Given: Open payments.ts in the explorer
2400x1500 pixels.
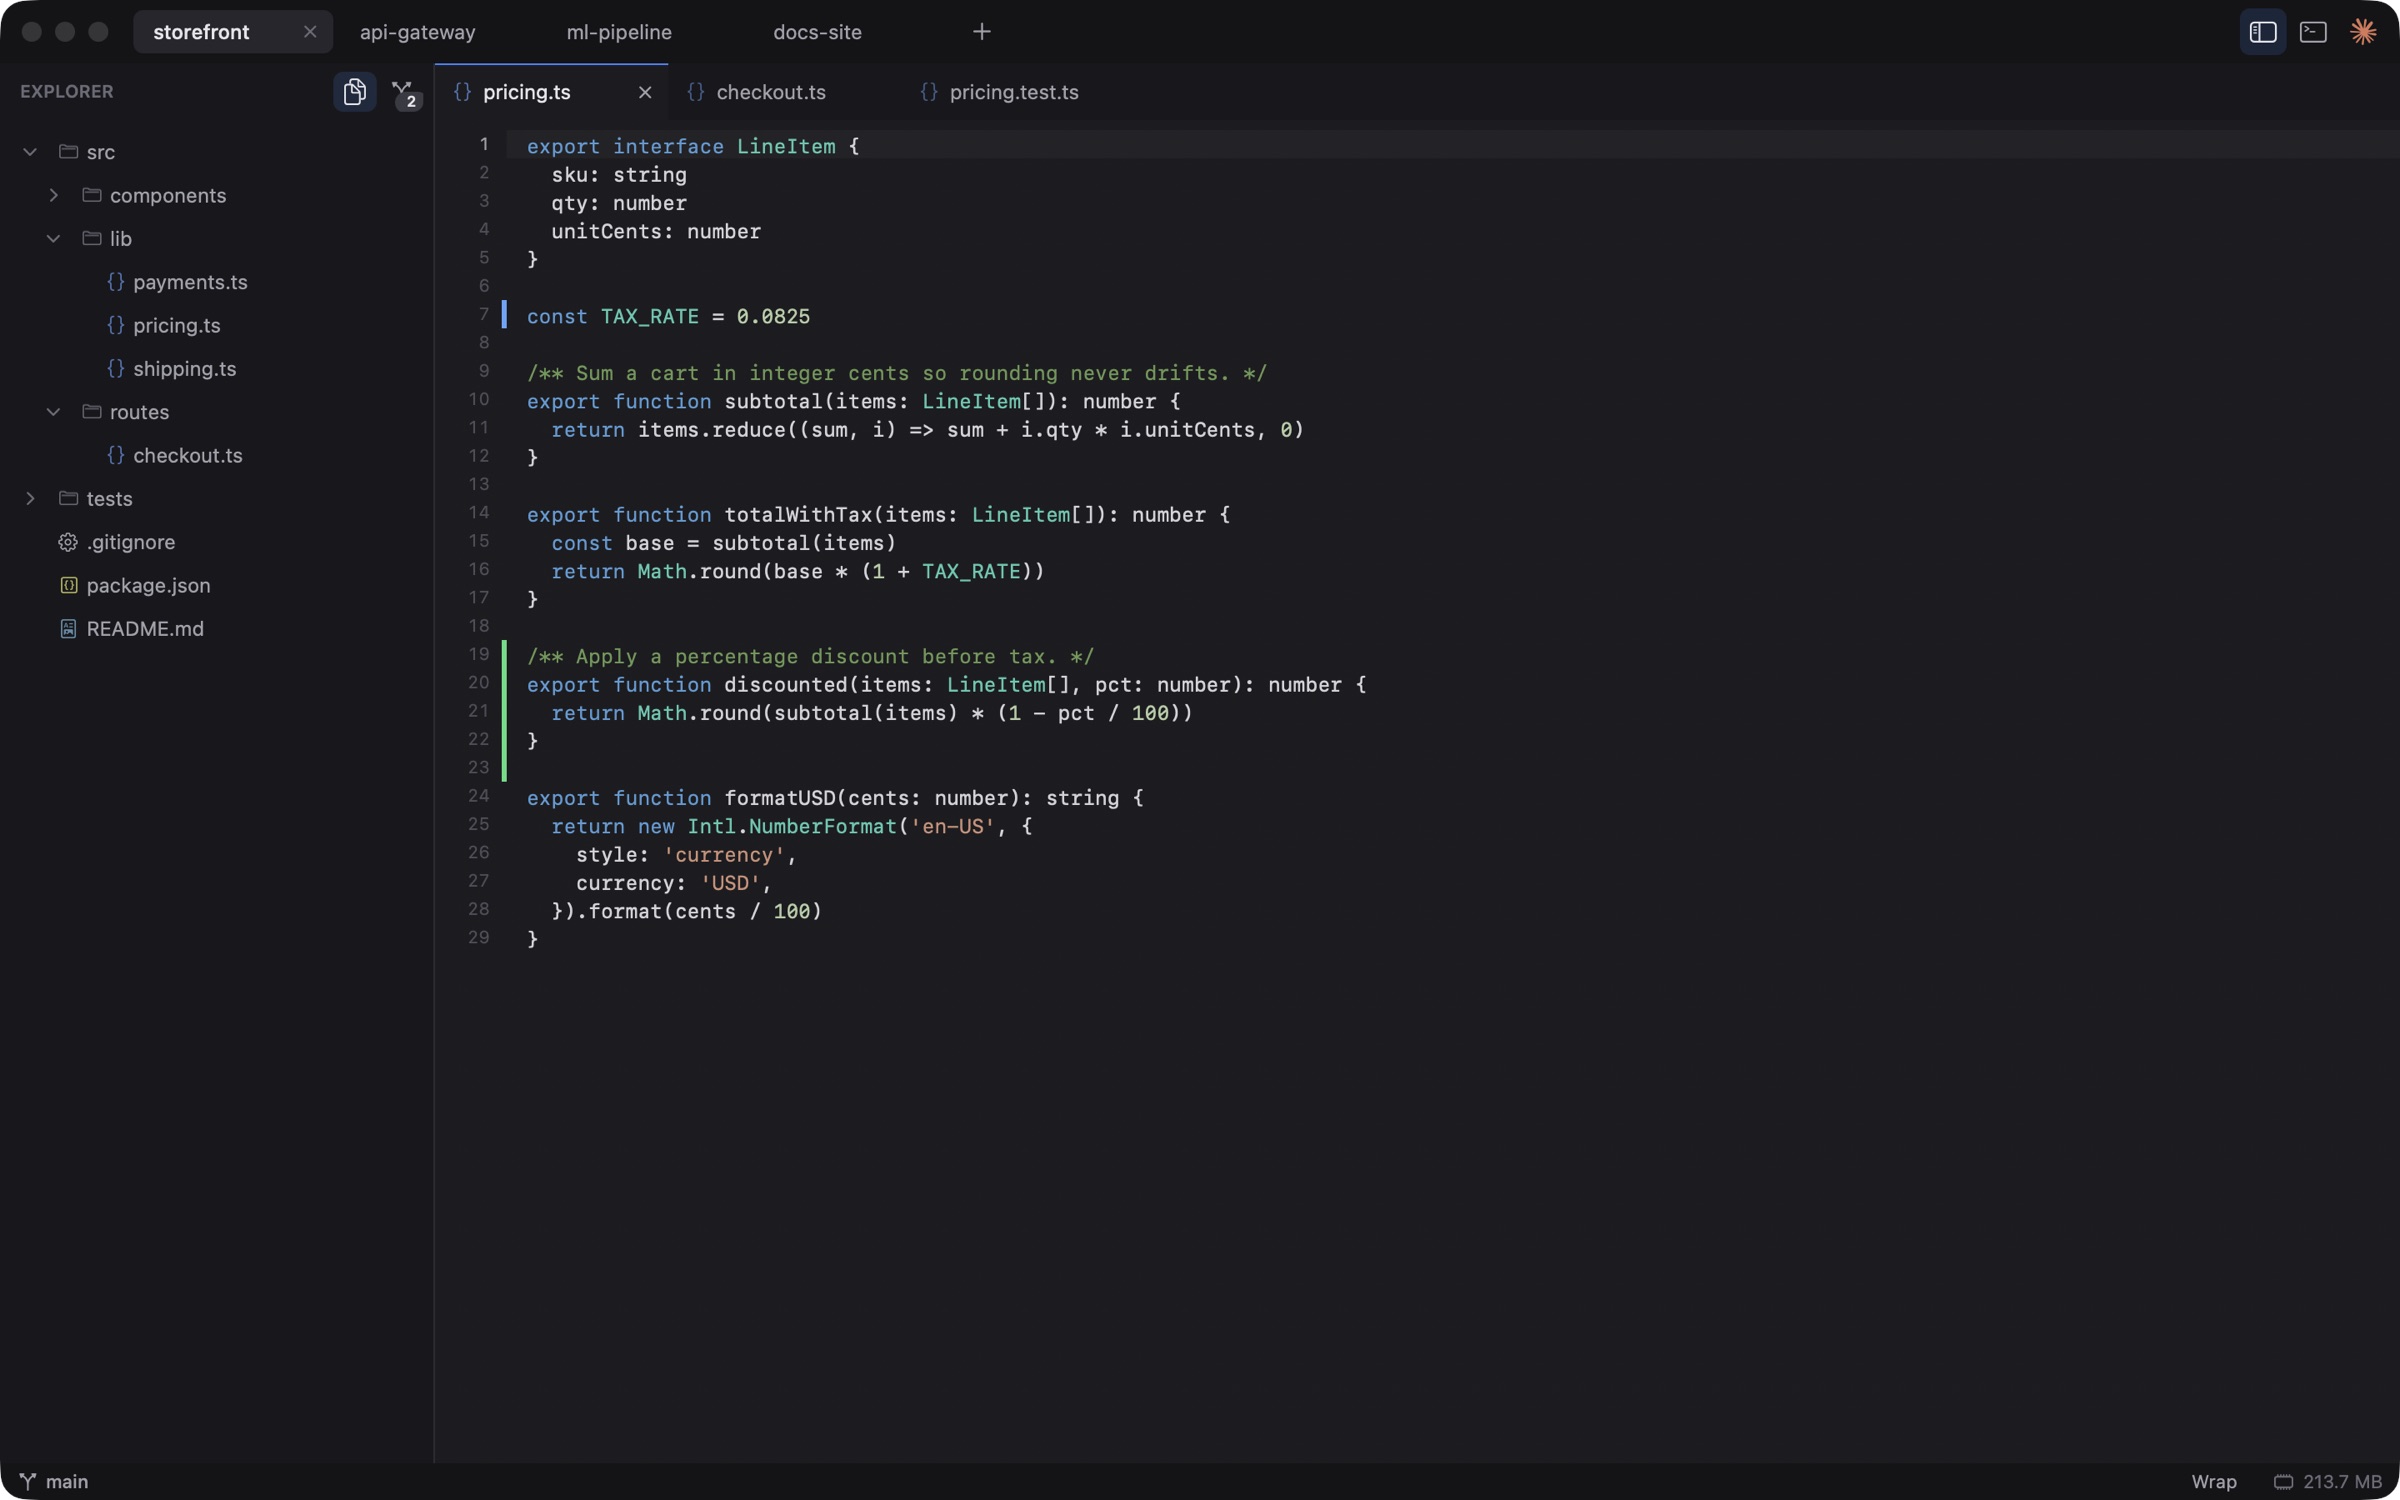Looking at the screenshot, I should 190,282.
